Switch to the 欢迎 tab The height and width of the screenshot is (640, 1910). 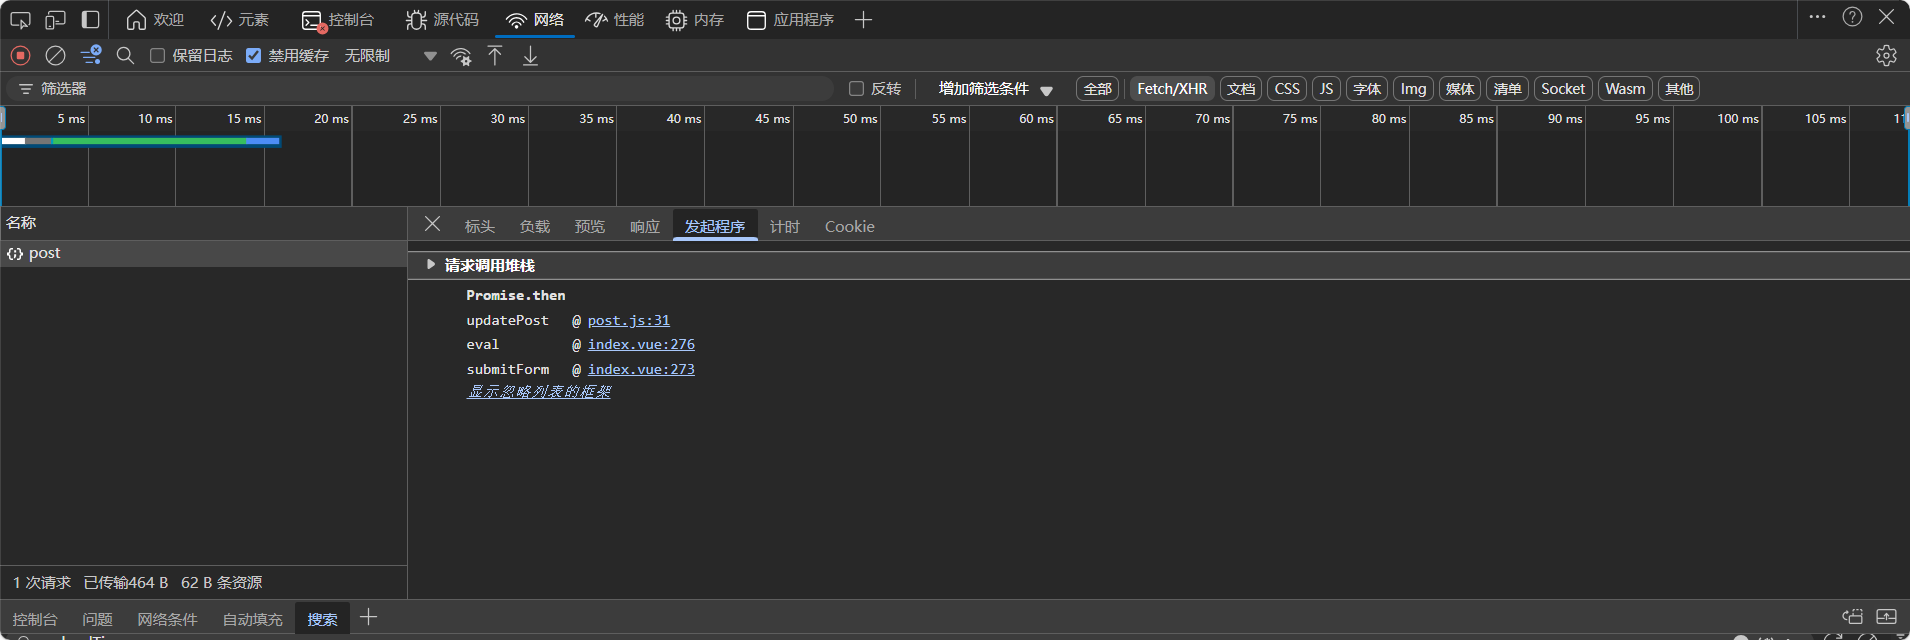point(155,19)
